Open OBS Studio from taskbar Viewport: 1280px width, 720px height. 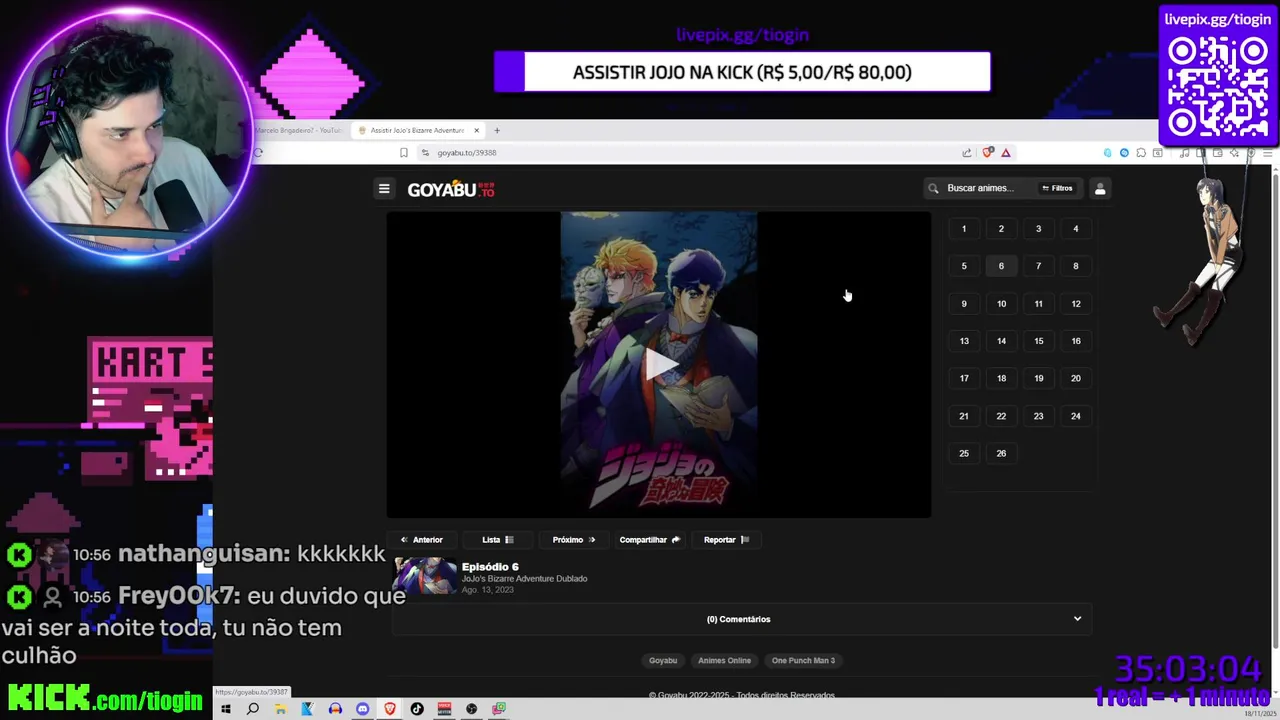[472, 709]
